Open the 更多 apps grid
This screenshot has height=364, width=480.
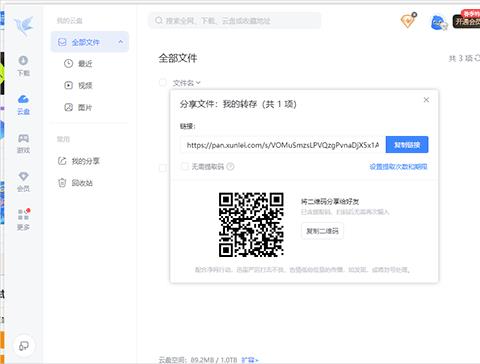coord(23,220)
